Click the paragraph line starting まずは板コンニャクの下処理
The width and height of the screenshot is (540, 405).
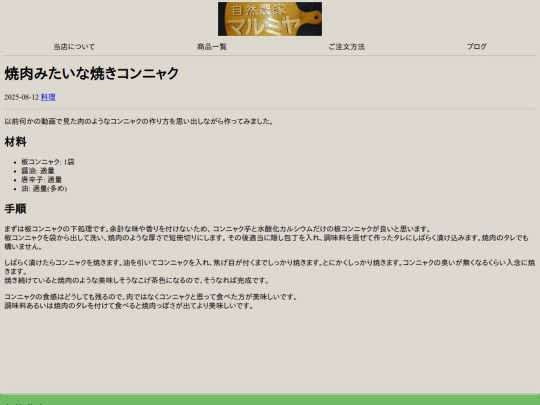coord(218,229)
